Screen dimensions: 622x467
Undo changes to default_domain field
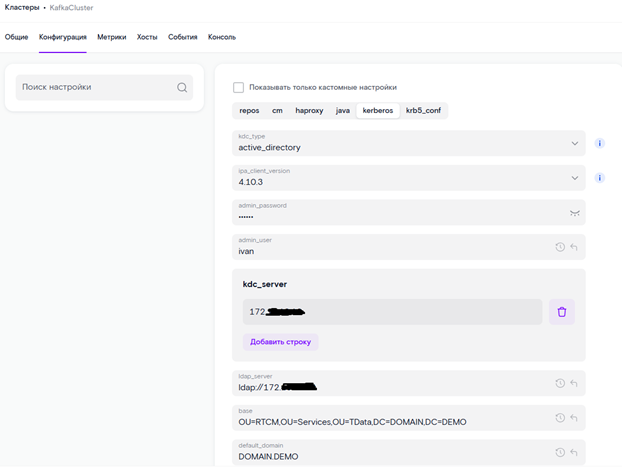(574, 452)
